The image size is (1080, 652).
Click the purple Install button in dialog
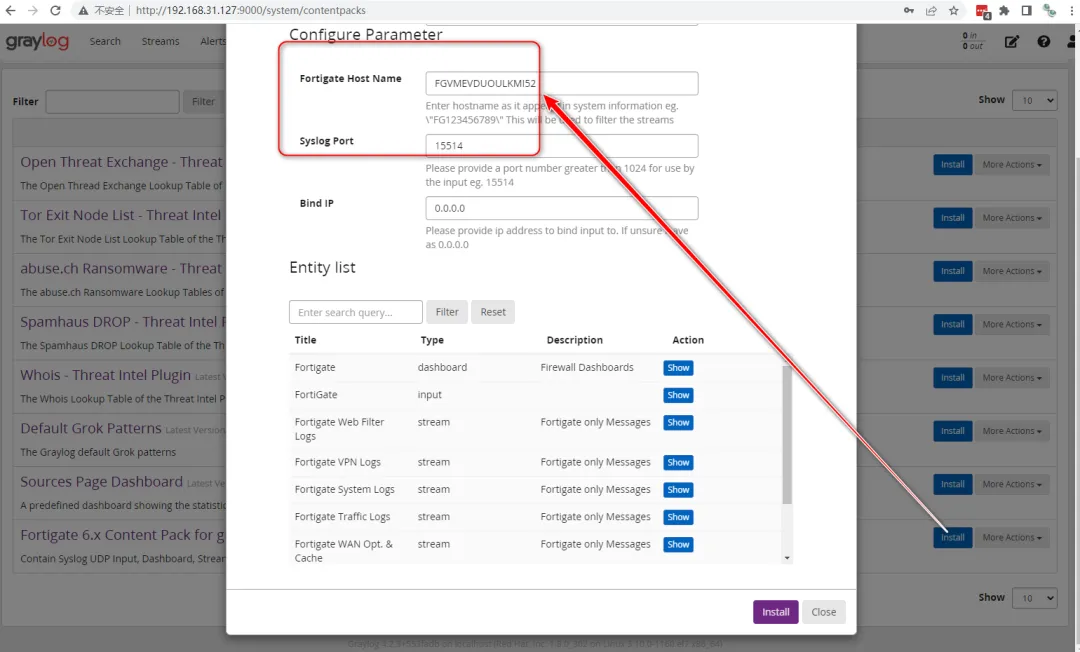point(776,612)
